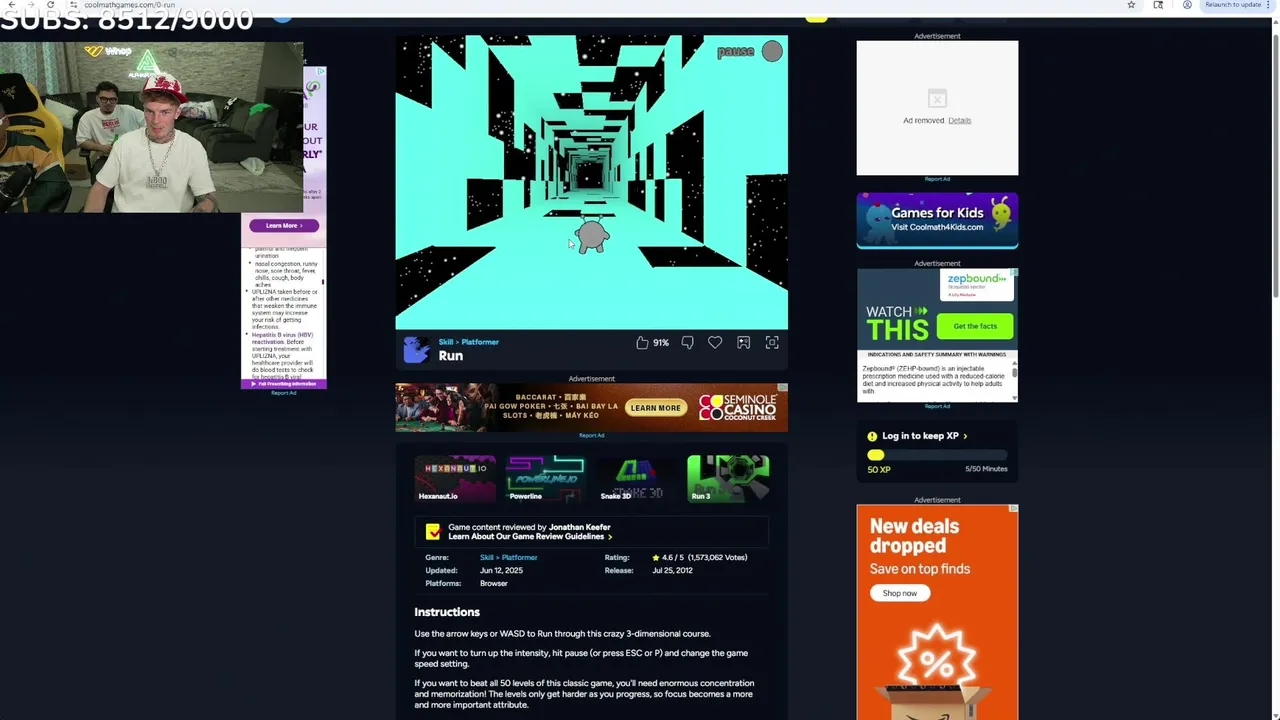Pause the Run game
Image resolution: width=1280 pixels, height=720 pixels.
(x=750, y=51)
